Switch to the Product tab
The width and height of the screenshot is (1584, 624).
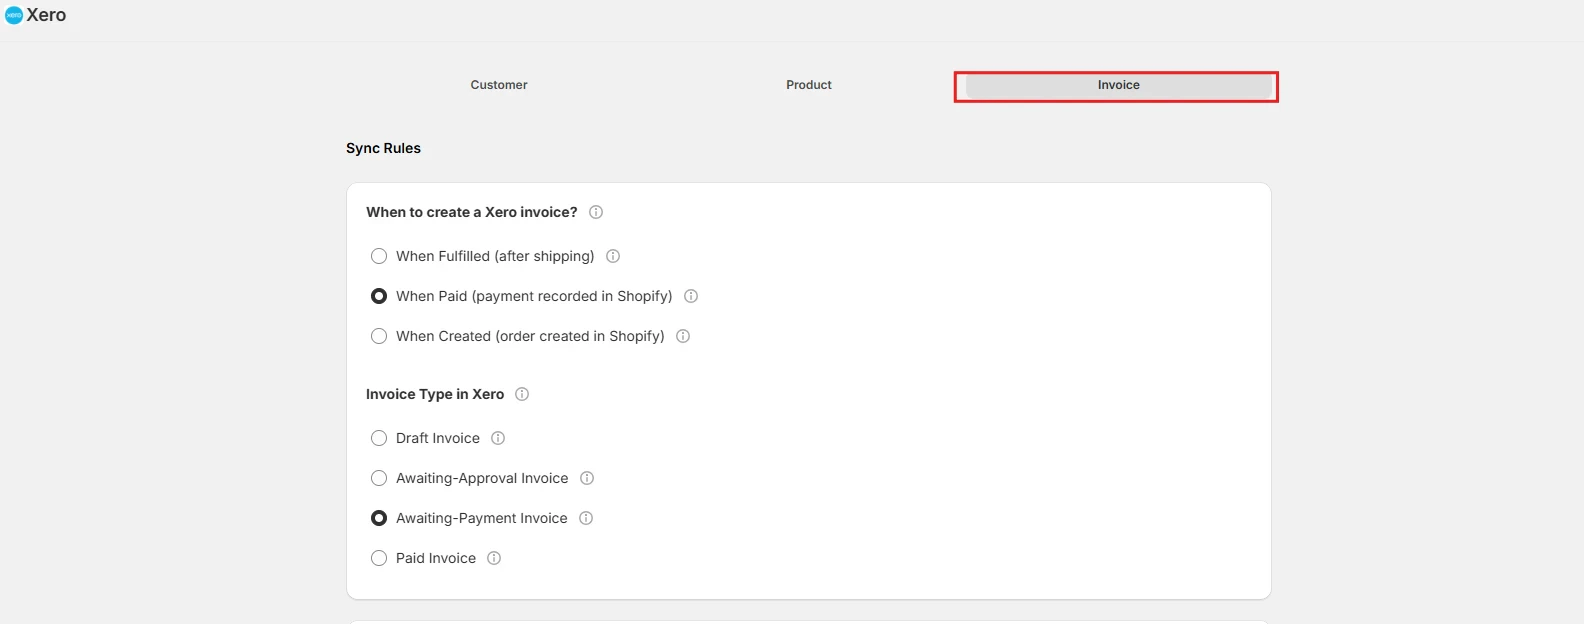coord(809,85)
